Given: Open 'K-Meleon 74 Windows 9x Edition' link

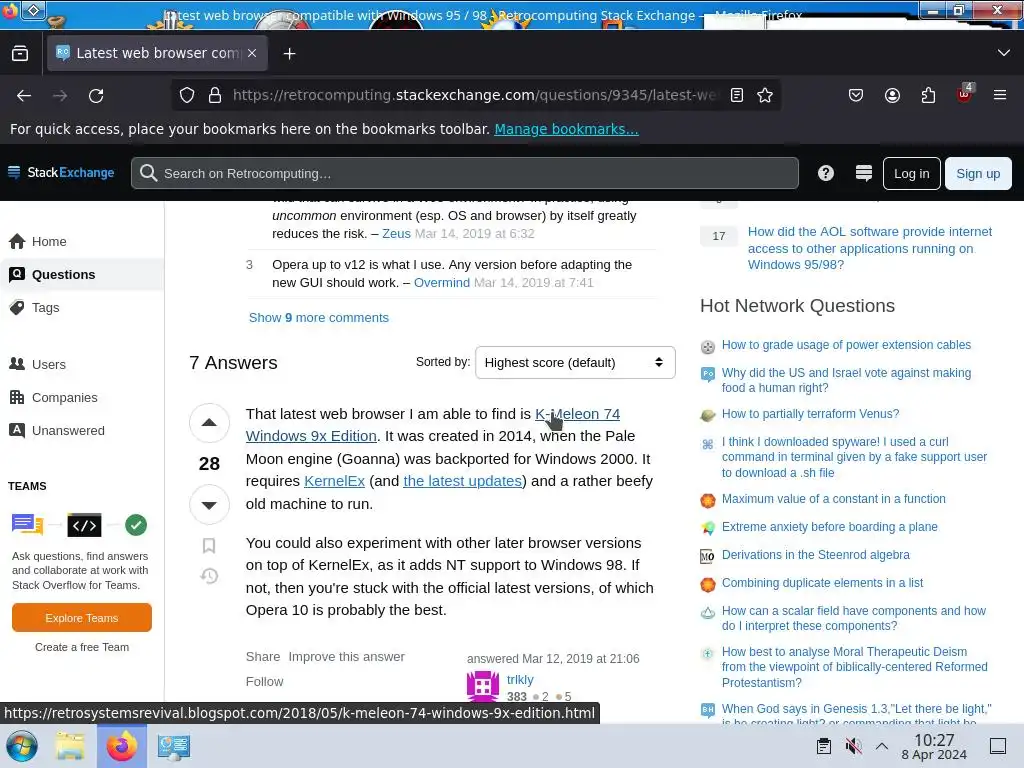Looking at the screenshot, I should pos(577,414).
